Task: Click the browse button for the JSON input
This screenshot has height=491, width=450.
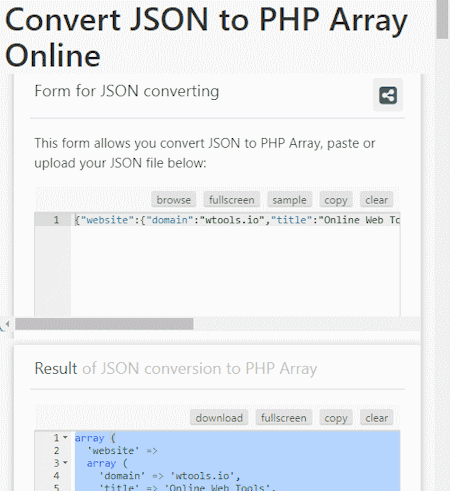Action: [x=174, y=200]
